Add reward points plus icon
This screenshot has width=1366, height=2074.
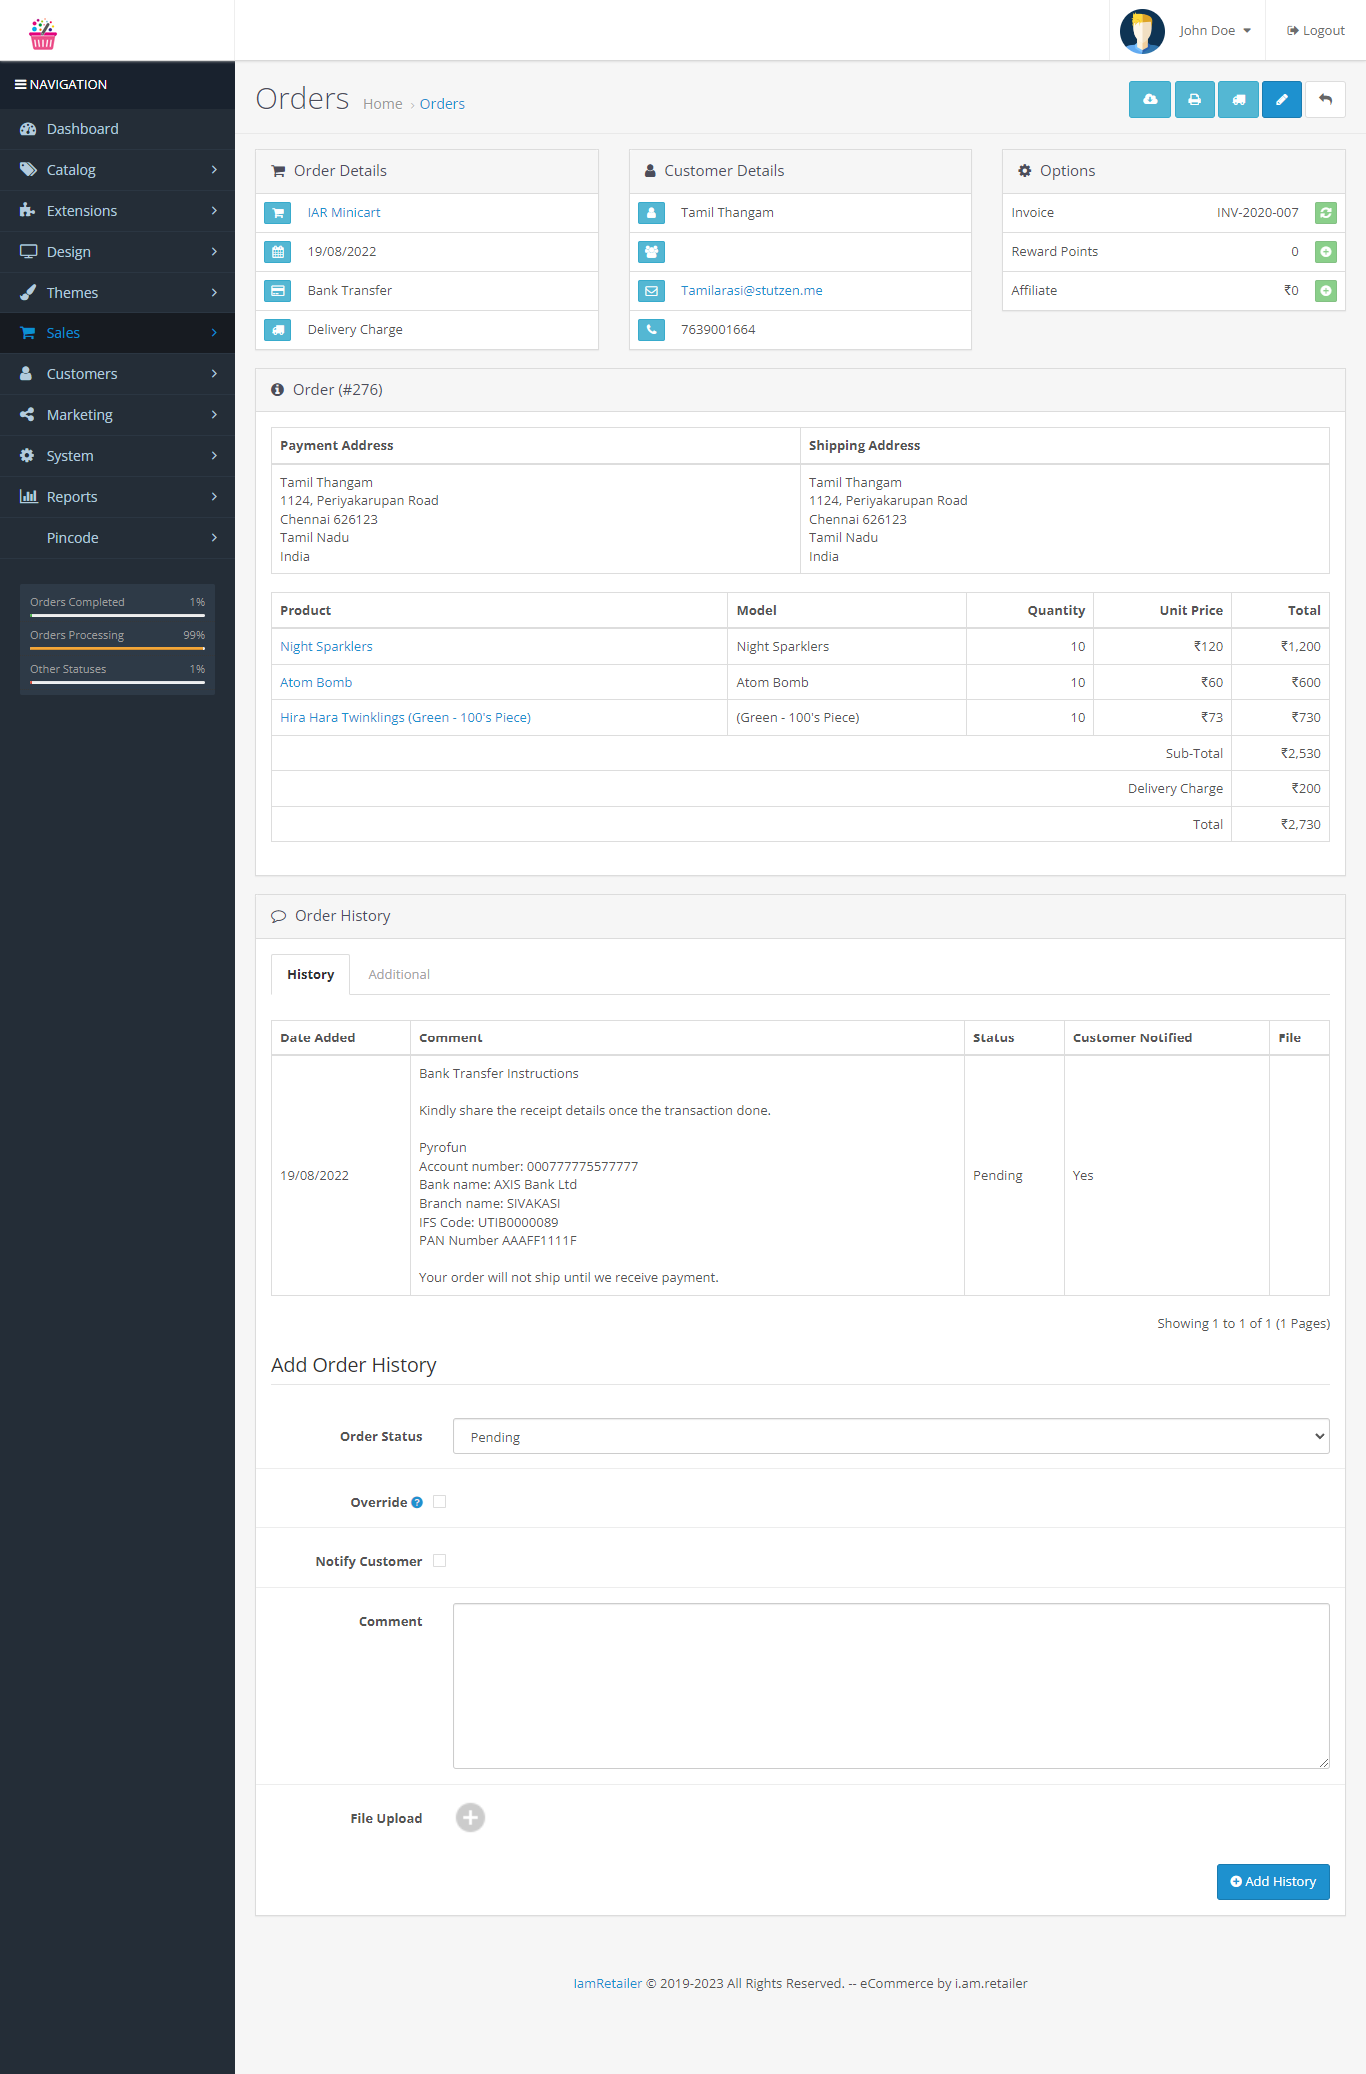tap(1326, 252)
